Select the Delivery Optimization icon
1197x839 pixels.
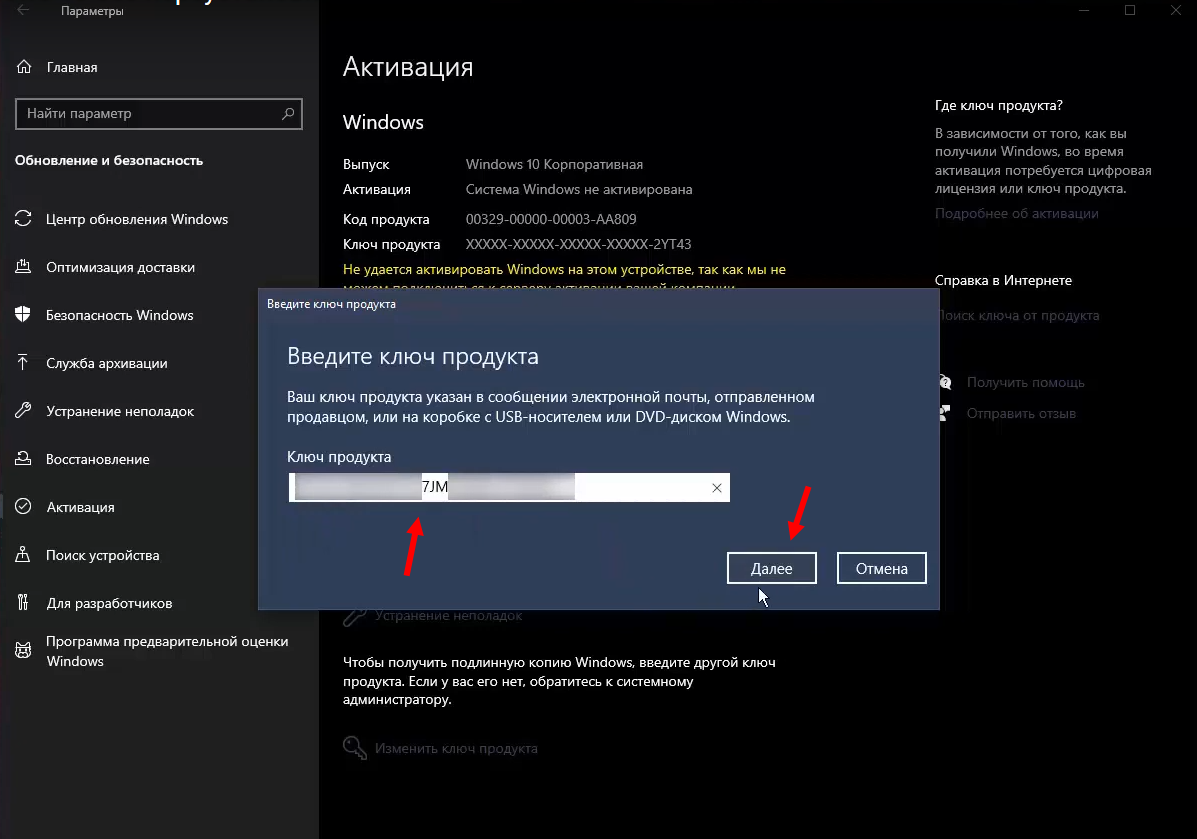point(24,267)
